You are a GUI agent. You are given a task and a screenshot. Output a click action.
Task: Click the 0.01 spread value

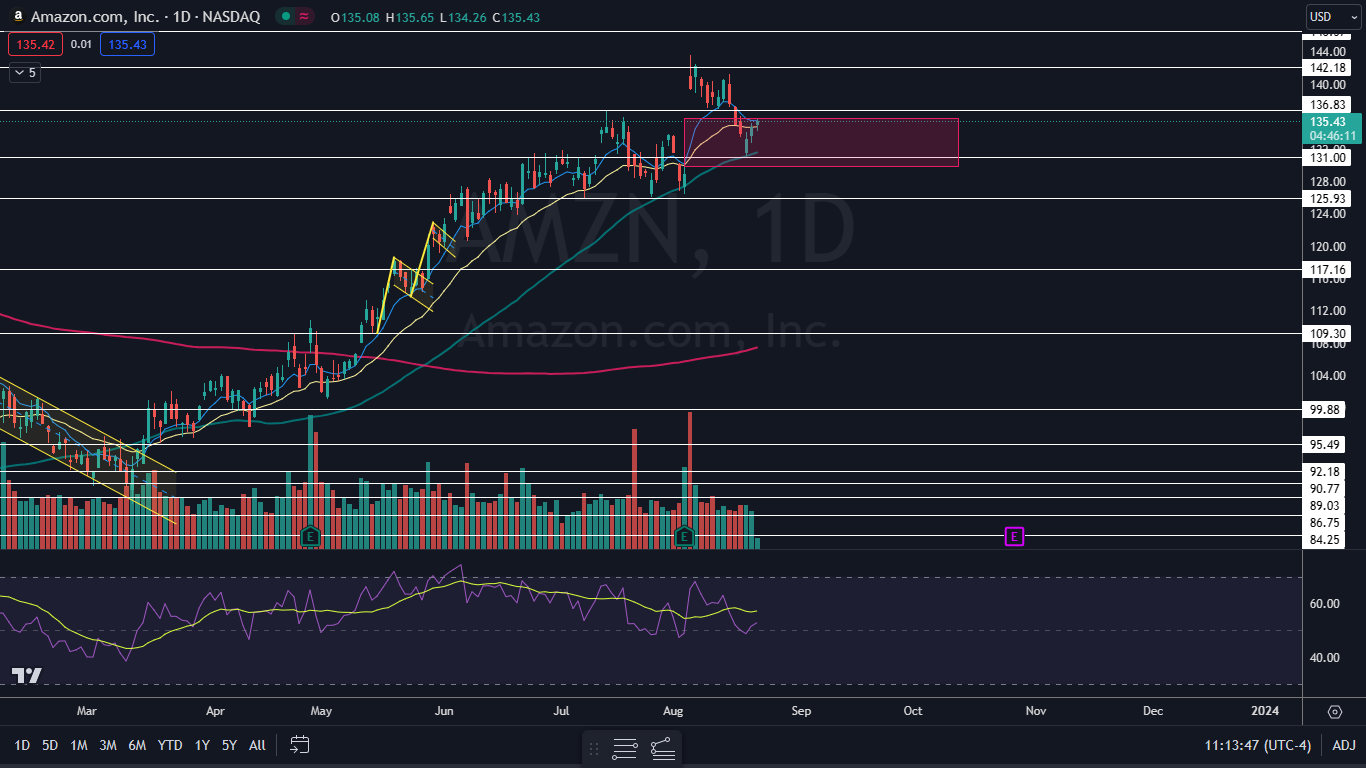82,44
